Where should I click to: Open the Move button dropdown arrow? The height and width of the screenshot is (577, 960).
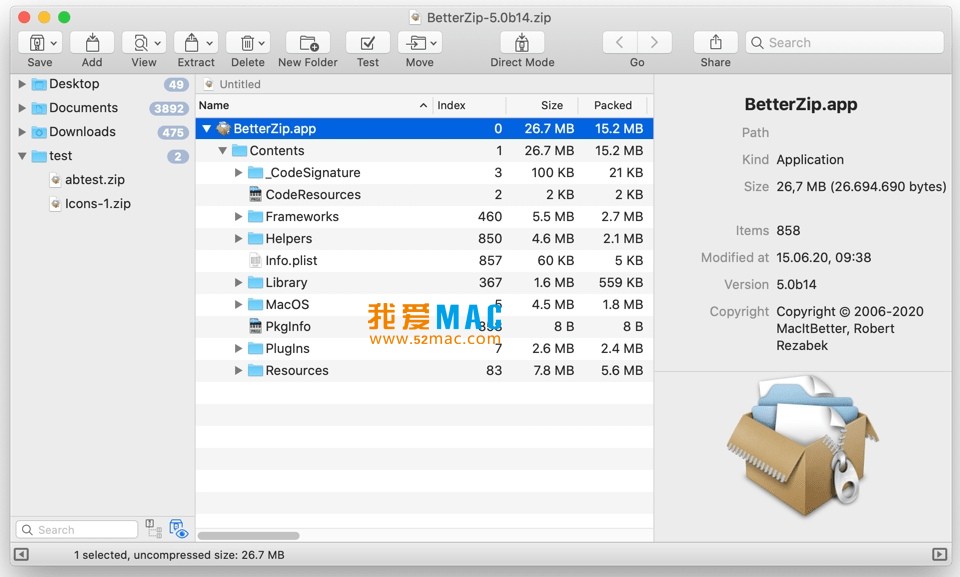(x=433, y=43)
